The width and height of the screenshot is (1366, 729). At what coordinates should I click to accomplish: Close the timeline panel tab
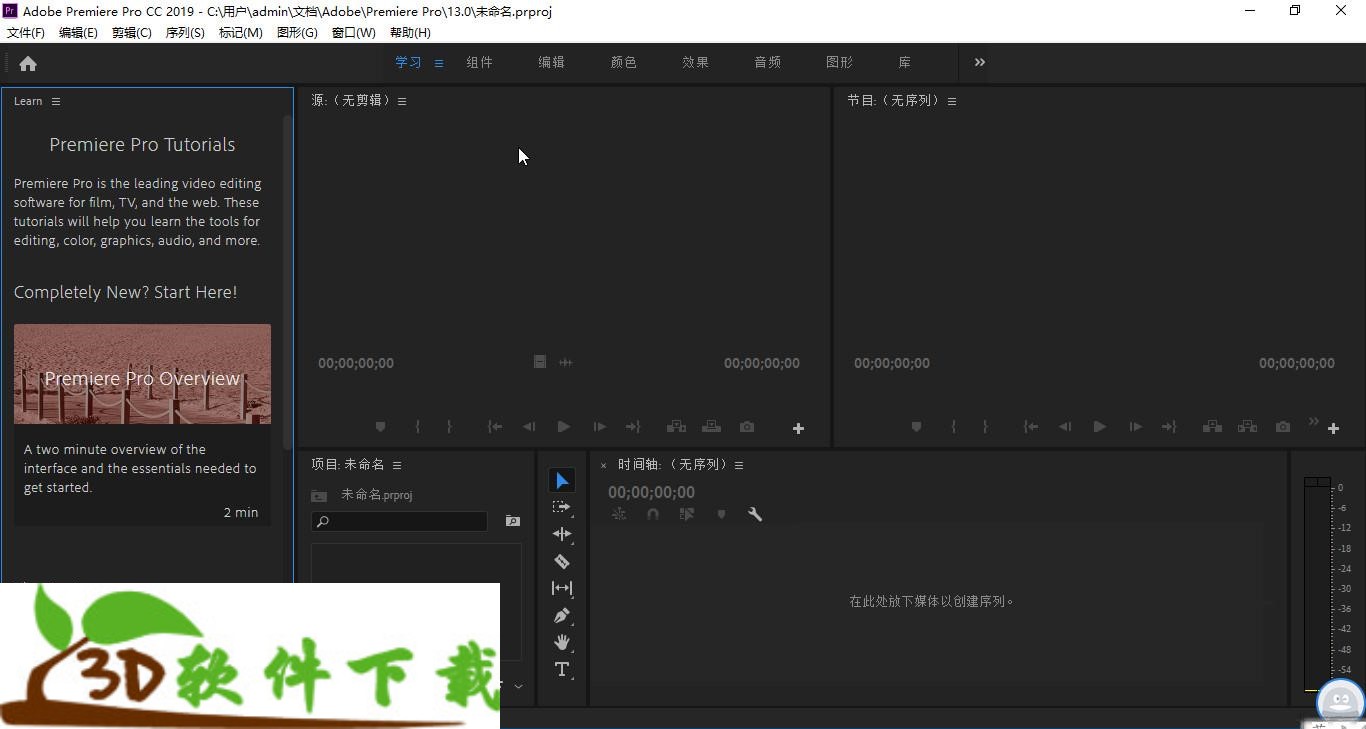[603, 465]
